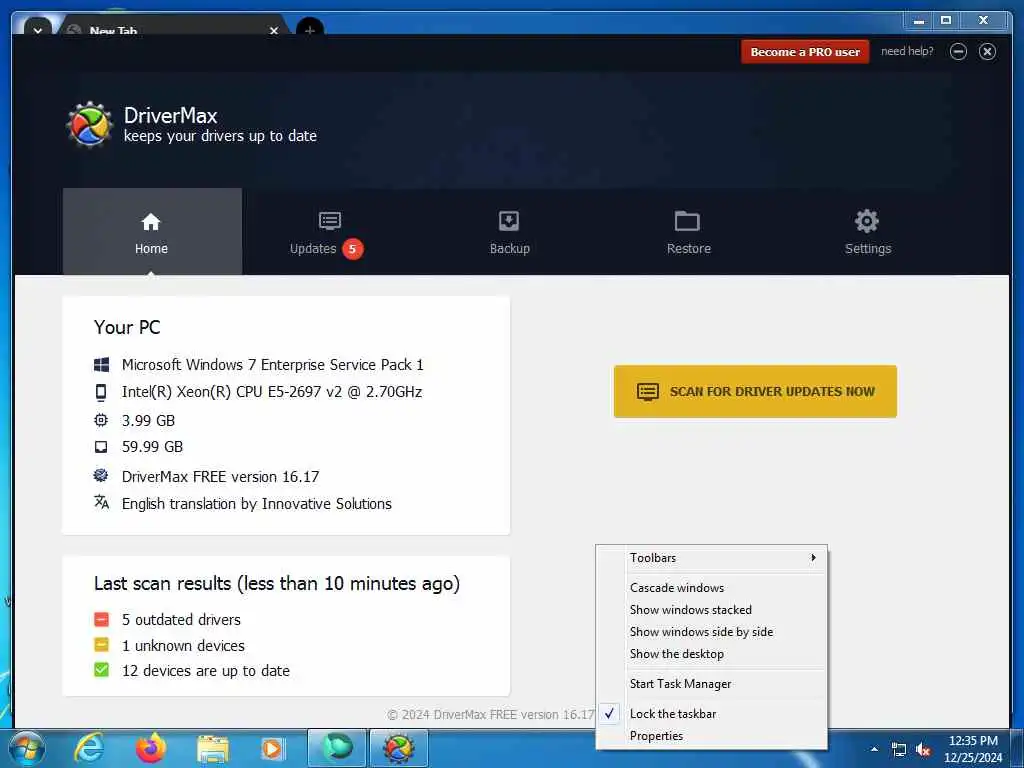Click English translation by Innovative Solutions text
The image size is (1024, 768).
coord(257,504)
